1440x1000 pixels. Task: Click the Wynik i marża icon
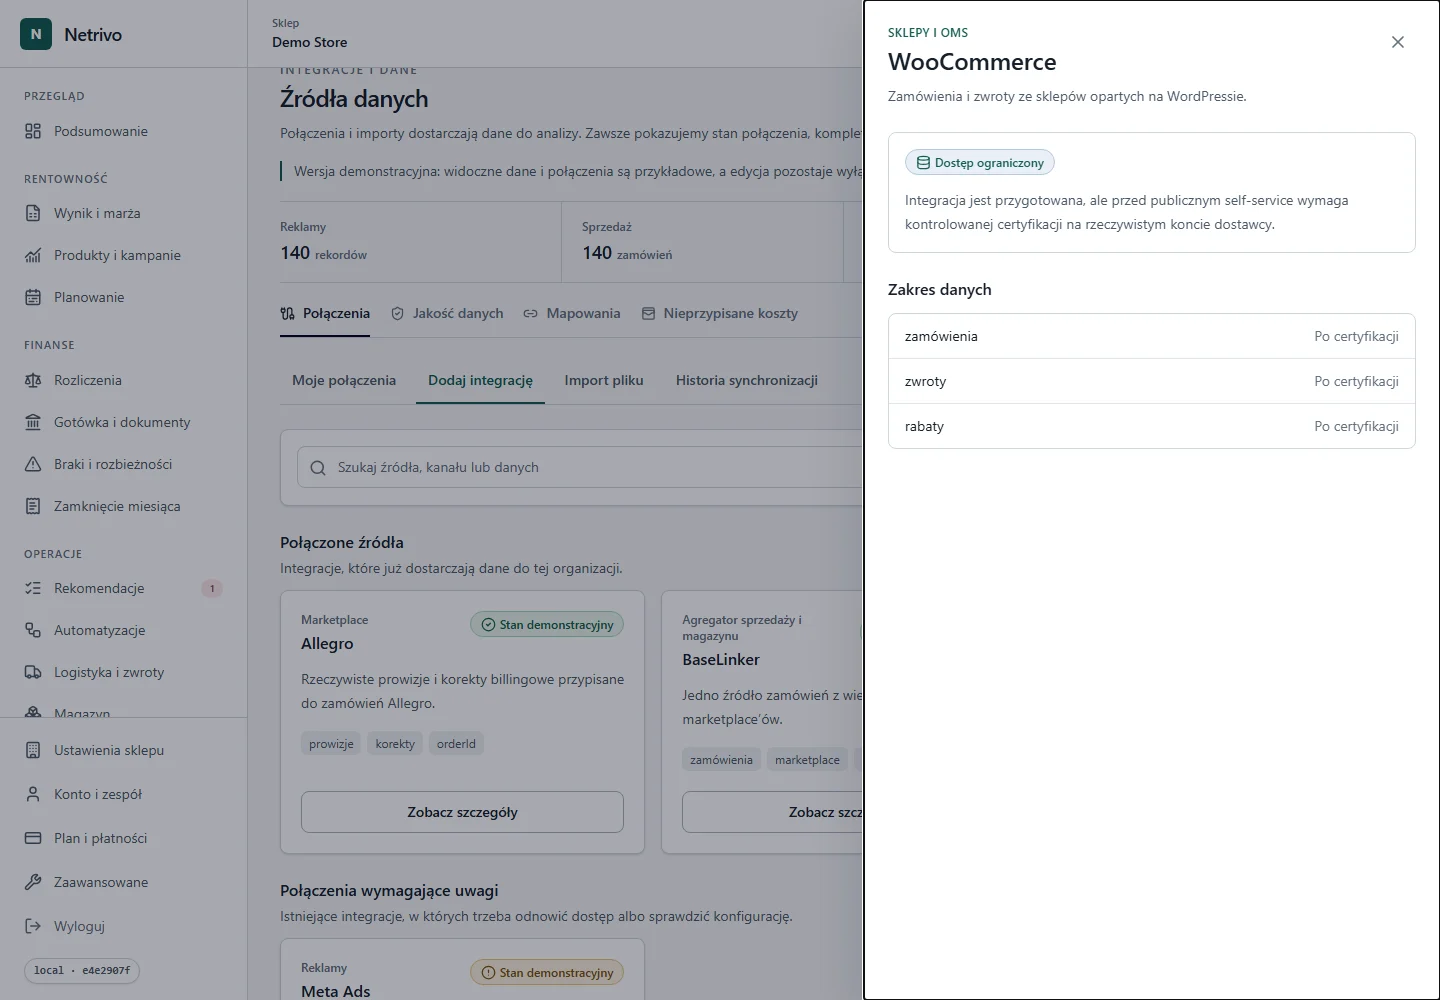coord(33,213)
